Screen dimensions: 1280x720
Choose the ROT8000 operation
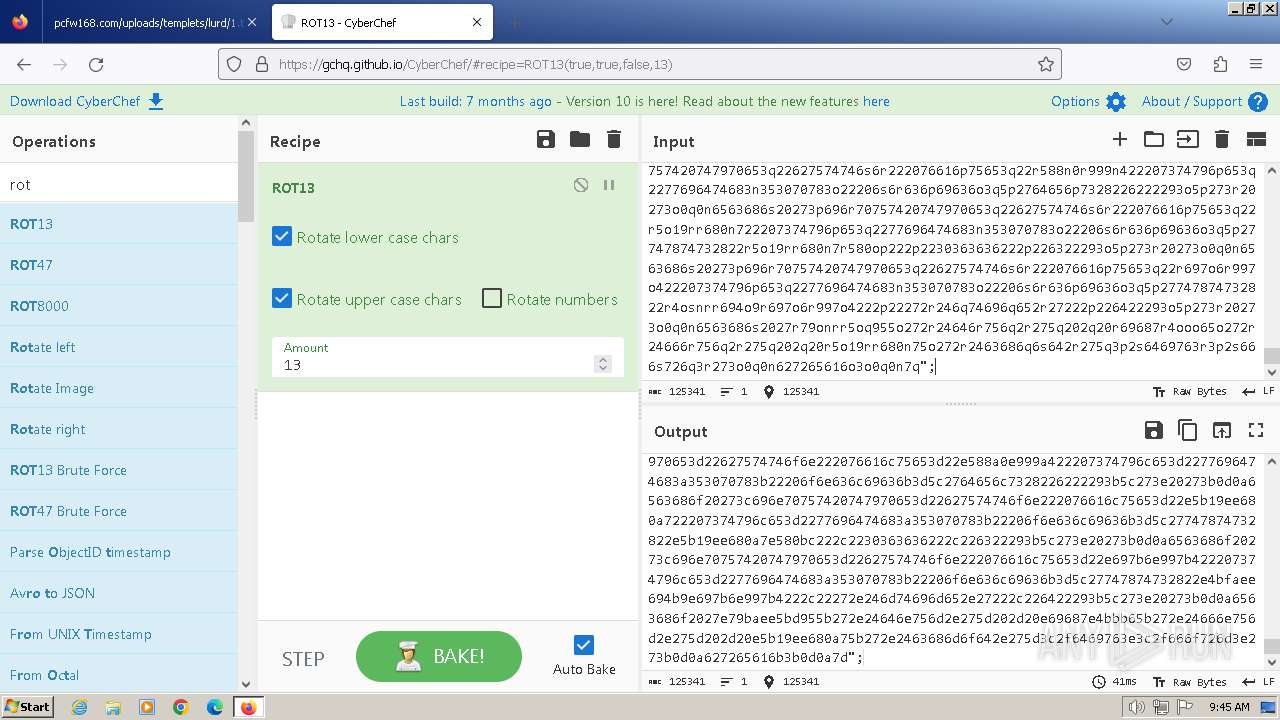(x=119, y=306)
